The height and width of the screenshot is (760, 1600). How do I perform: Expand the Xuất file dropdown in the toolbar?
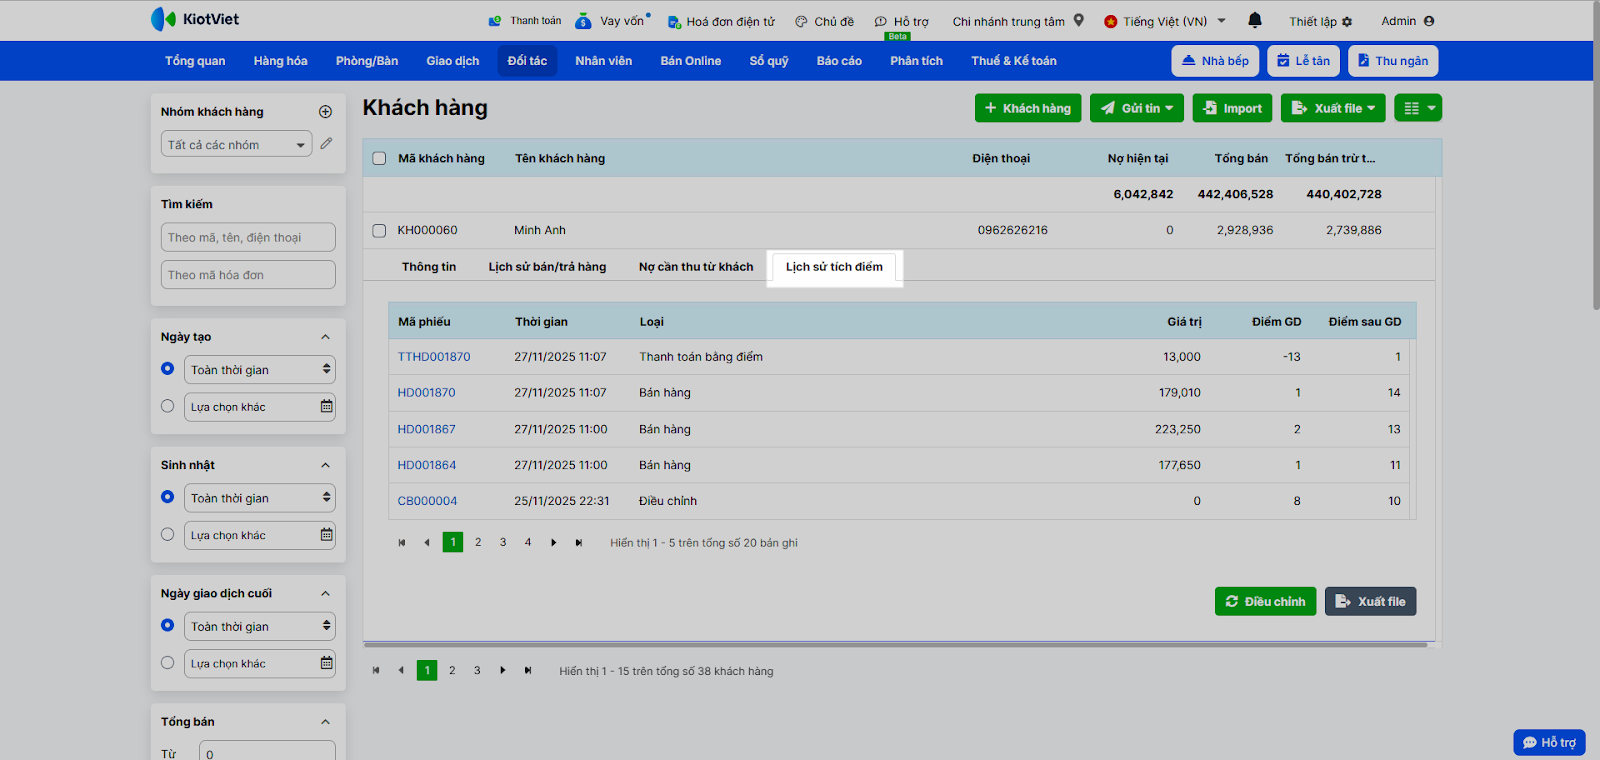click(1333, 108)
